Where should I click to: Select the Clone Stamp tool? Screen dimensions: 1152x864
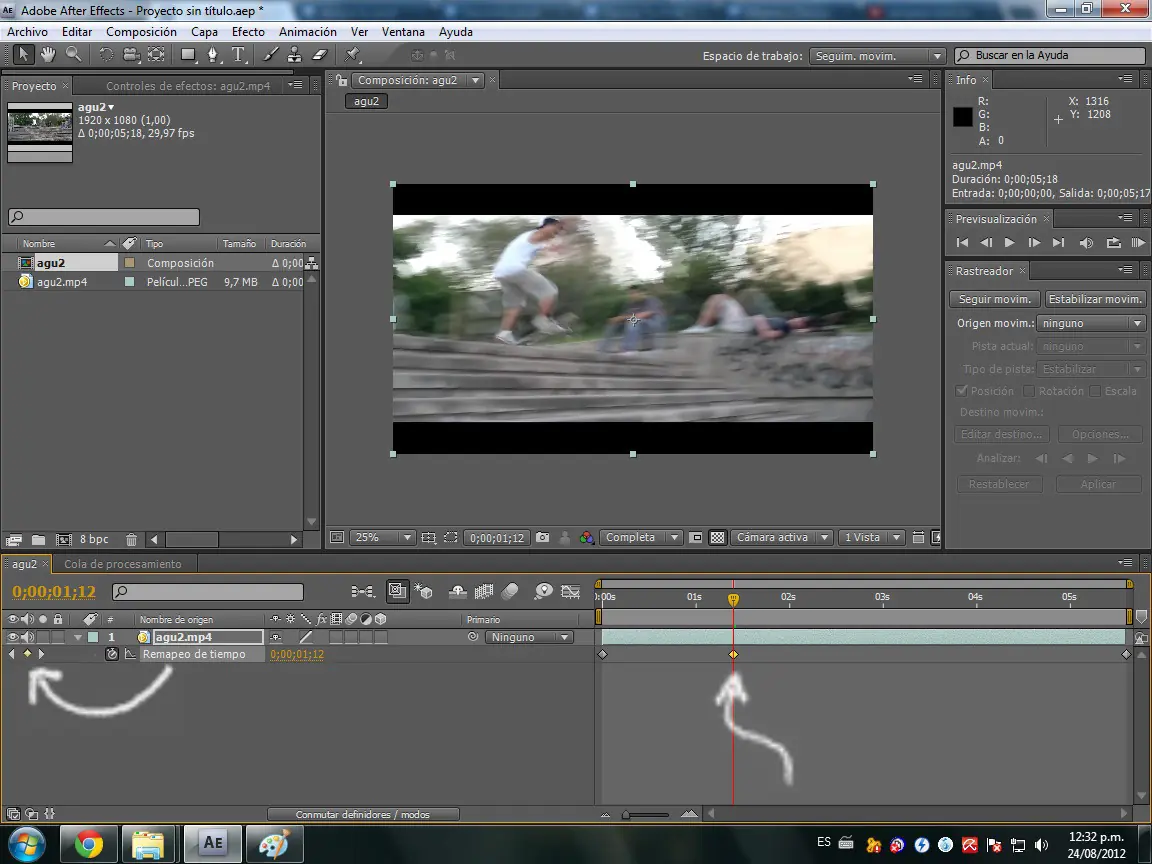tap(294, 54)
